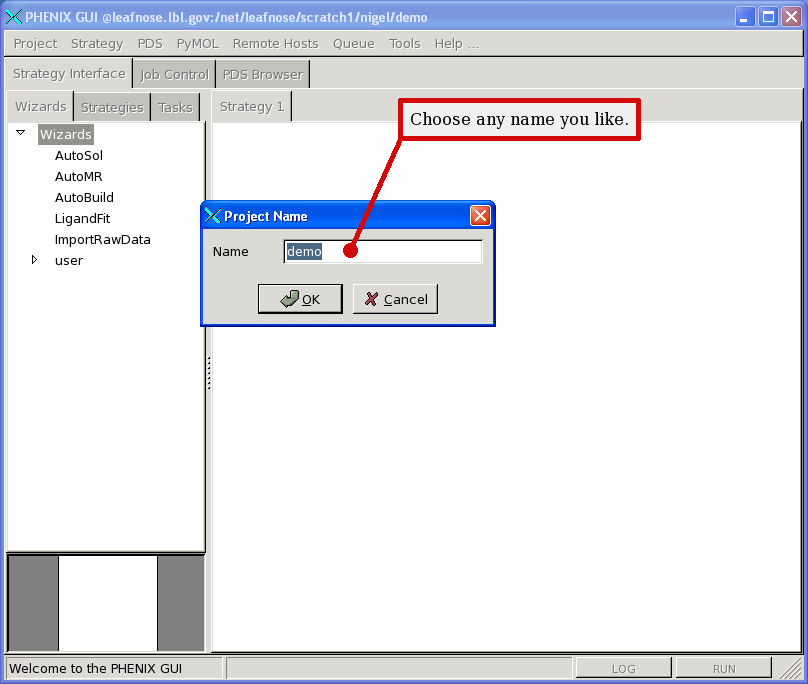
Task: Close the Project Name dialog
Action: click(x=480, y=216)
